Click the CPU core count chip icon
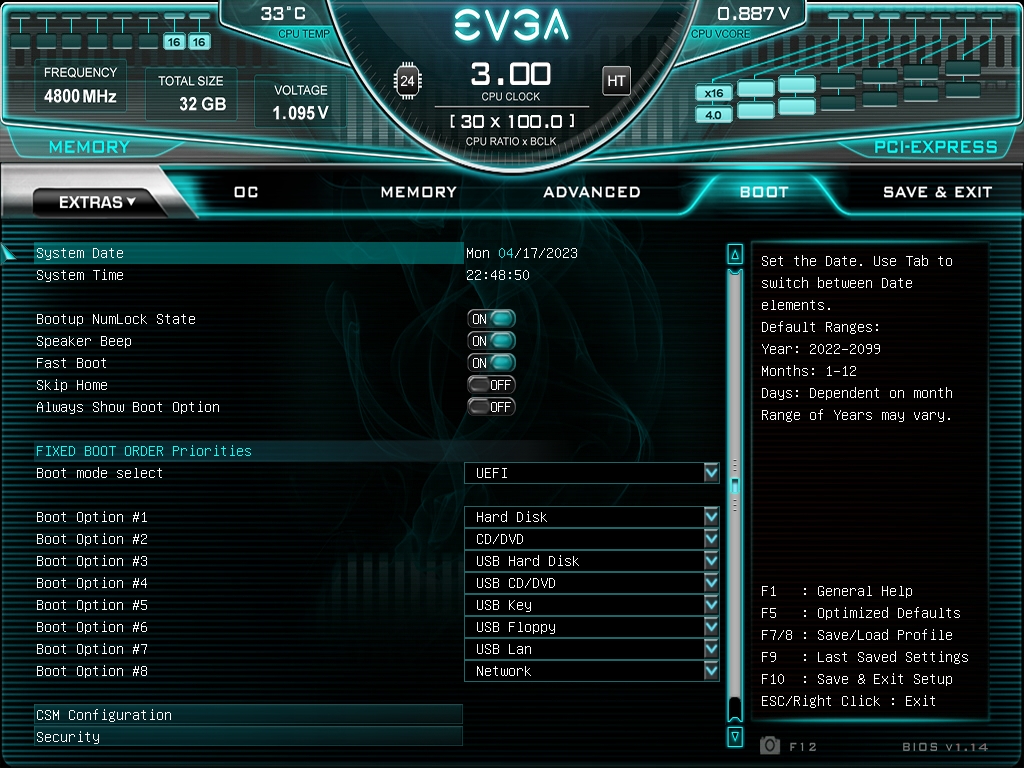 tap(408, 81)
